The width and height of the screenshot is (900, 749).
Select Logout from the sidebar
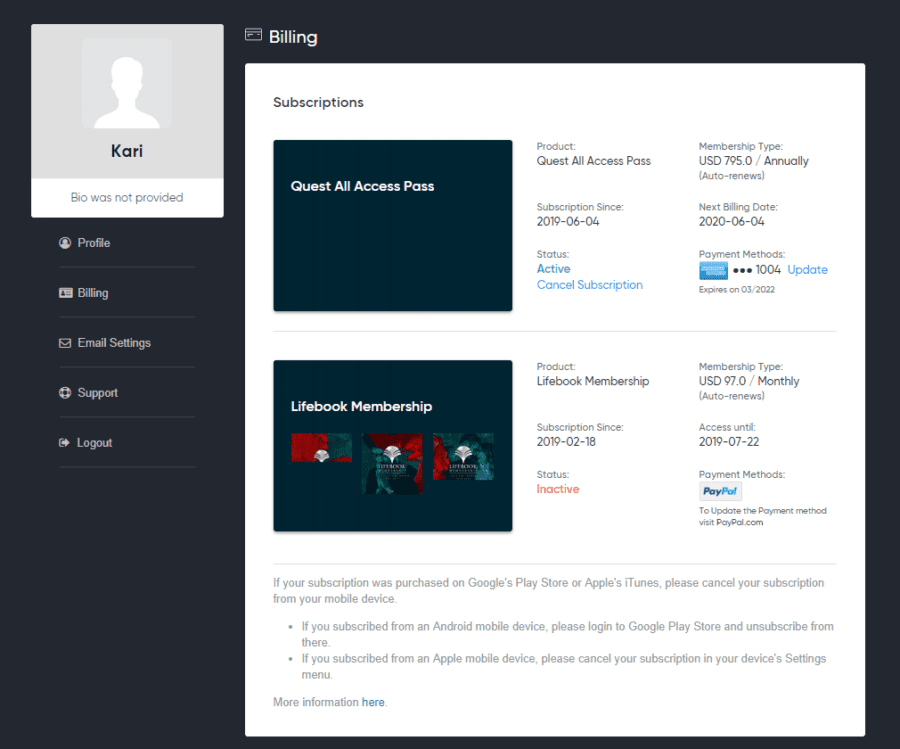tap(95, 443)
